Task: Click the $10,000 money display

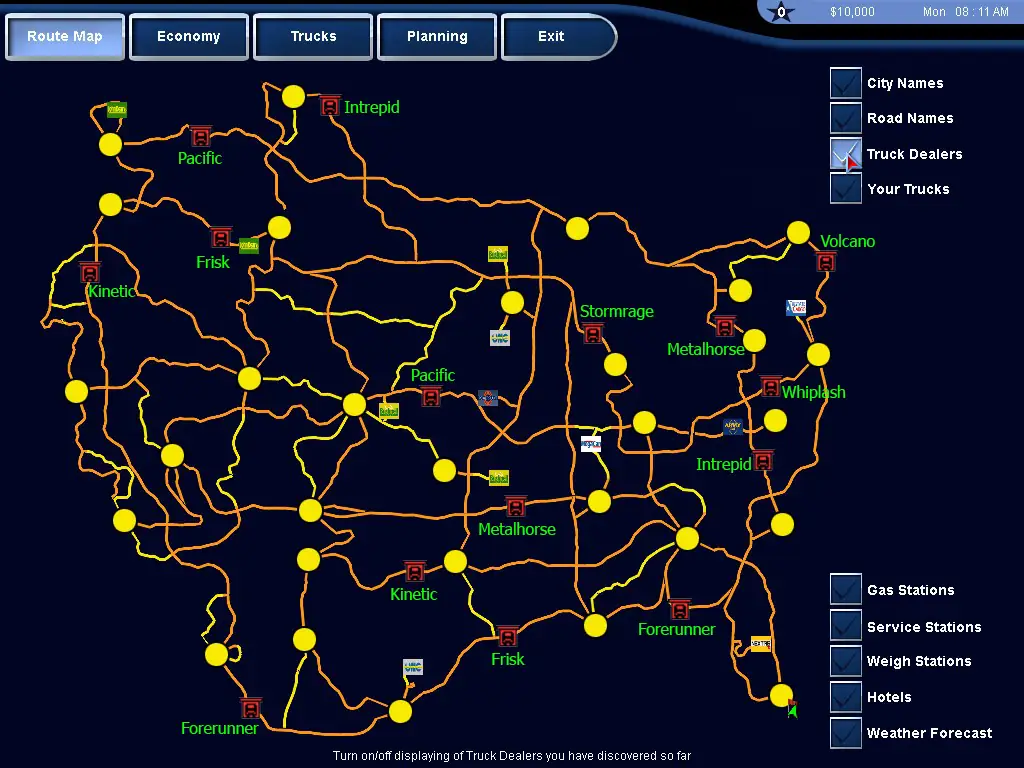Action: click(852, 12)
